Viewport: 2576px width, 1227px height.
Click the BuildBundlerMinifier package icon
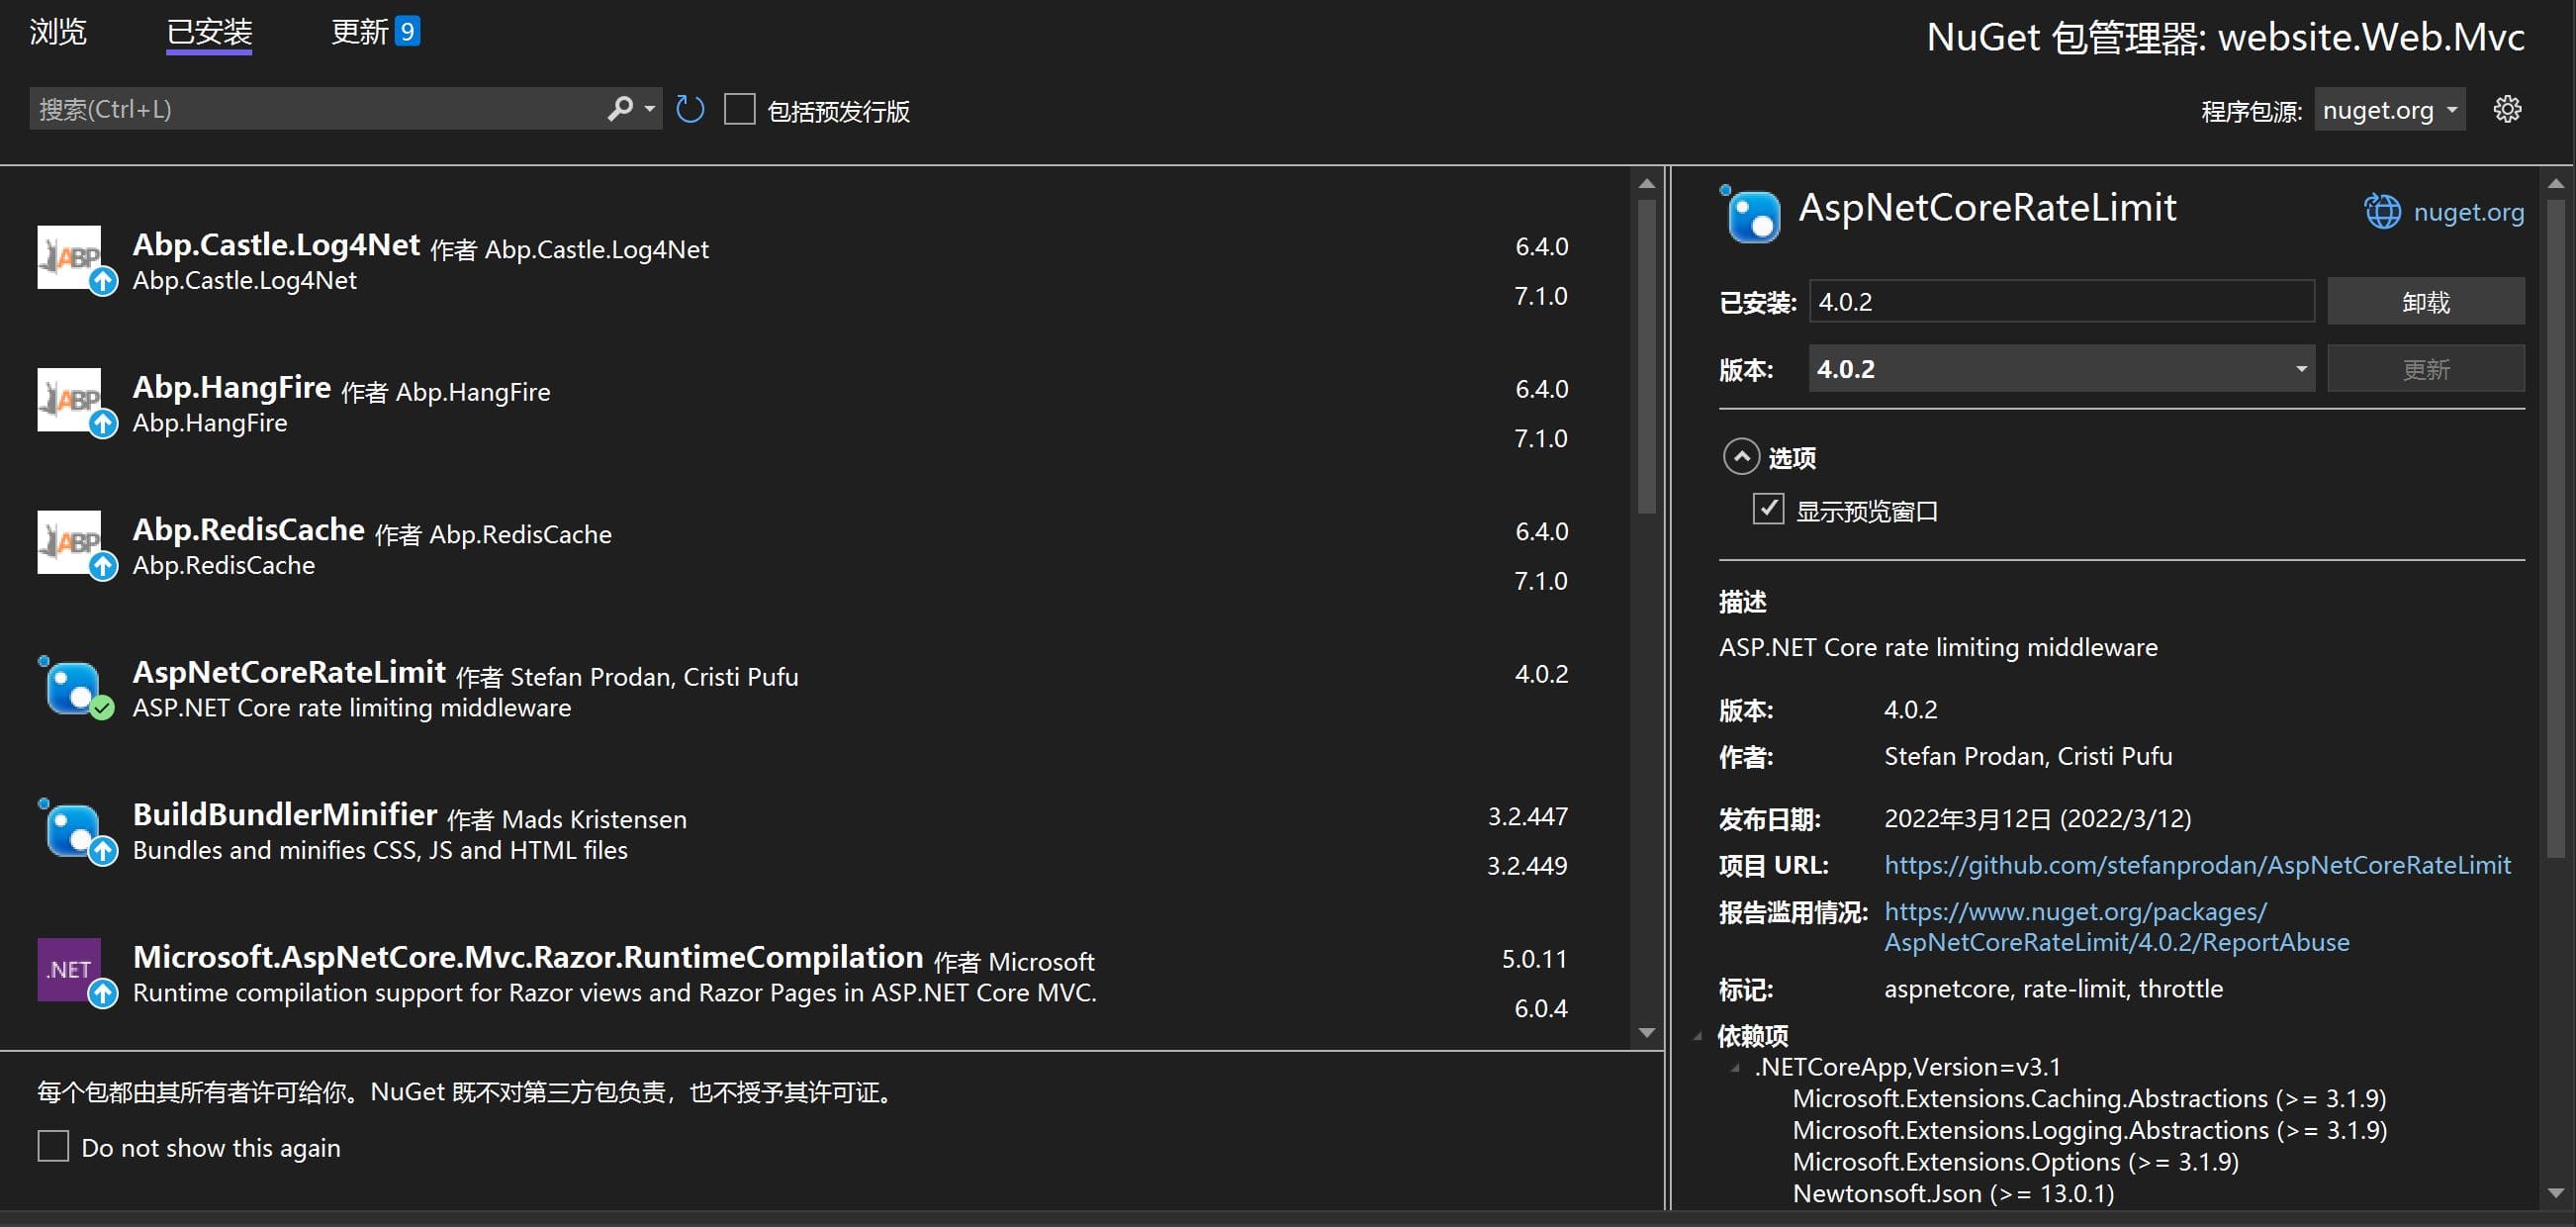72,830
